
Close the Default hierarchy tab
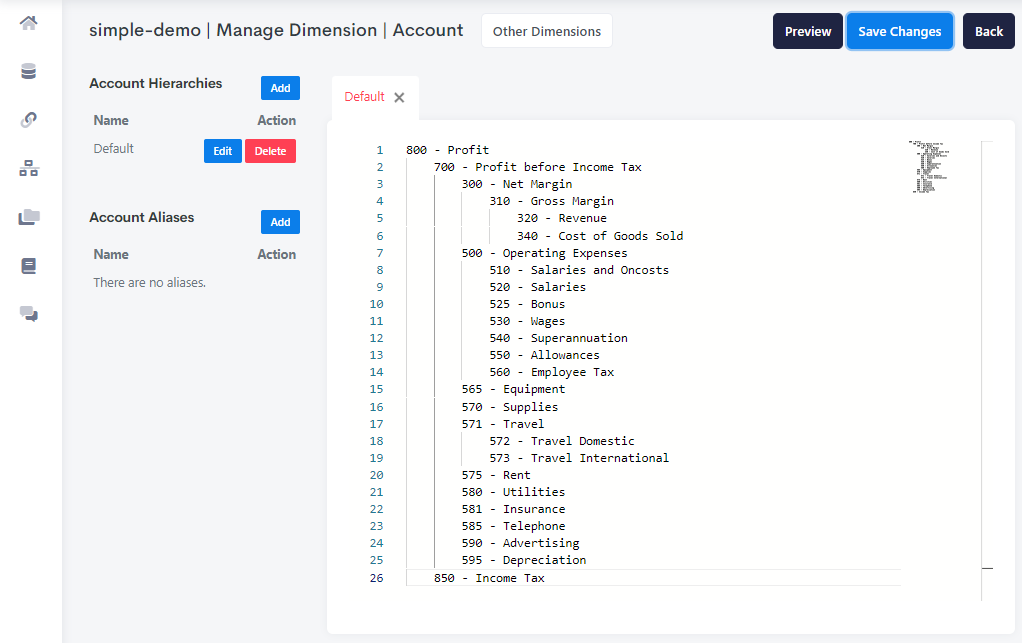(x=399, y=97)
